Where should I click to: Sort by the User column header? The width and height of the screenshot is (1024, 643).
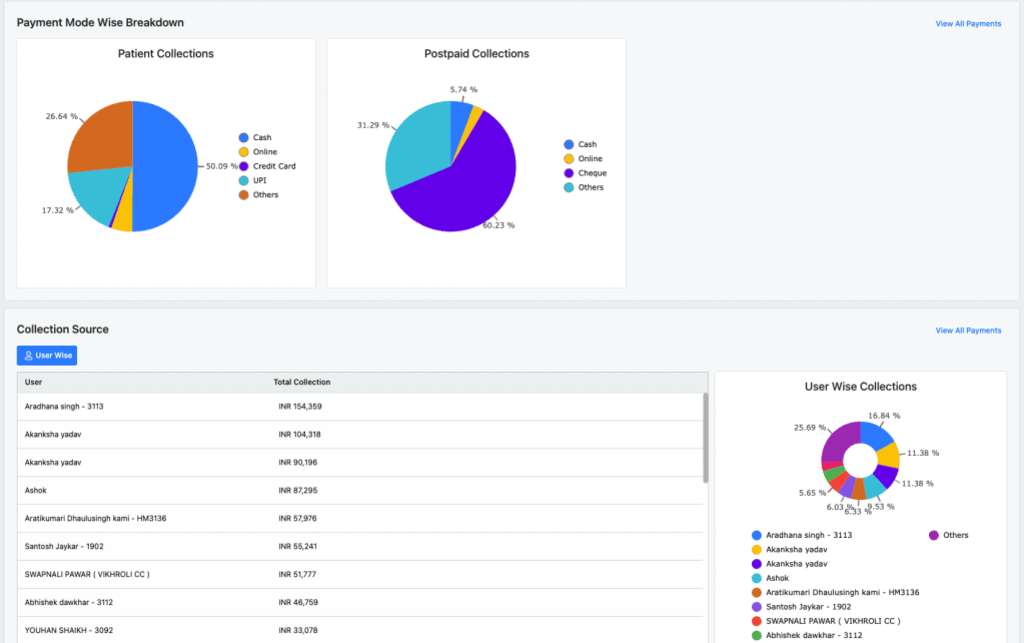[x=34, y=382]
